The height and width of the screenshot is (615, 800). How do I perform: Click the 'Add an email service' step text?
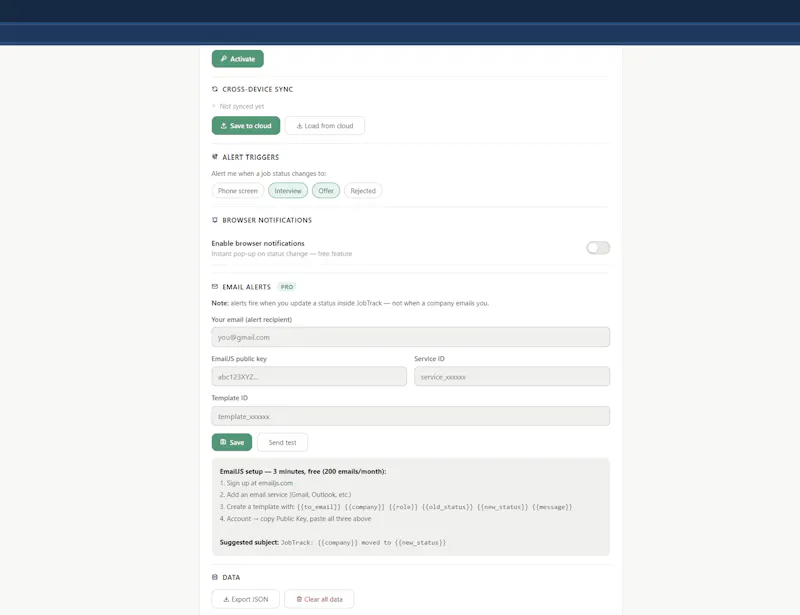coord(285,495)
